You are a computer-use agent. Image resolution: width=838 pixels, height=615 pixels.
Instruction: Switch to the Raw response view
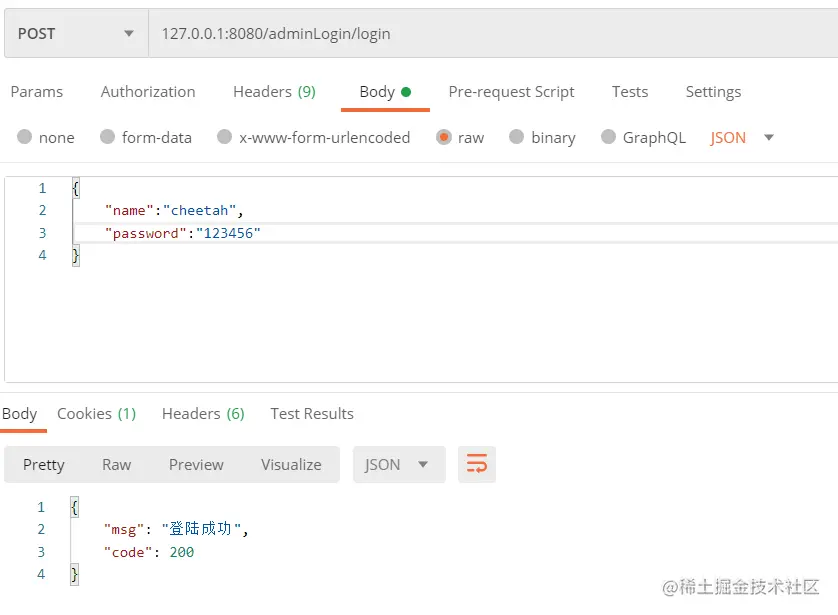coord(117,464)
